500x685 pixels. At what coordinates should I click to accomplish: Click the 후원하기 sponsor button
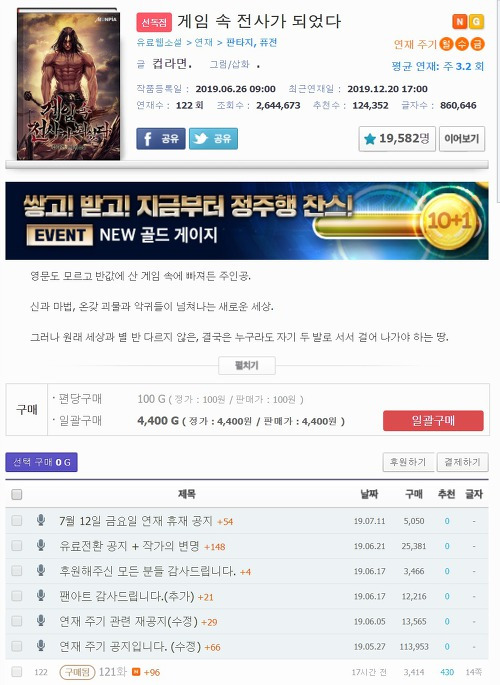tap(408, 462)
